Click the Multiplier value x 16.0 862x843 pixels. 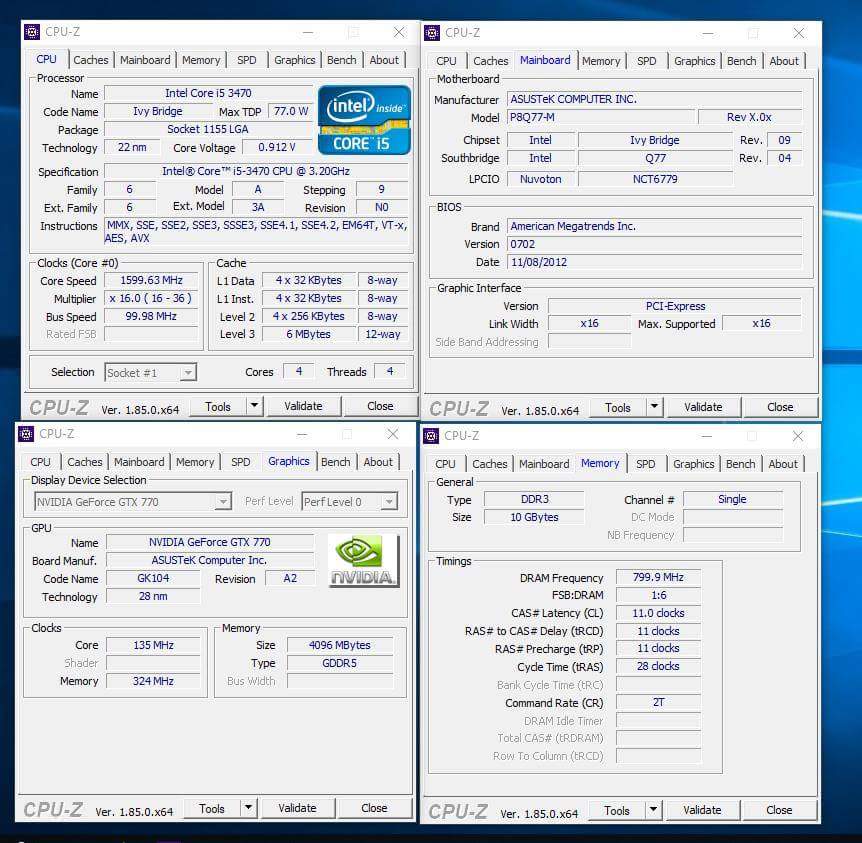[151, 299]
